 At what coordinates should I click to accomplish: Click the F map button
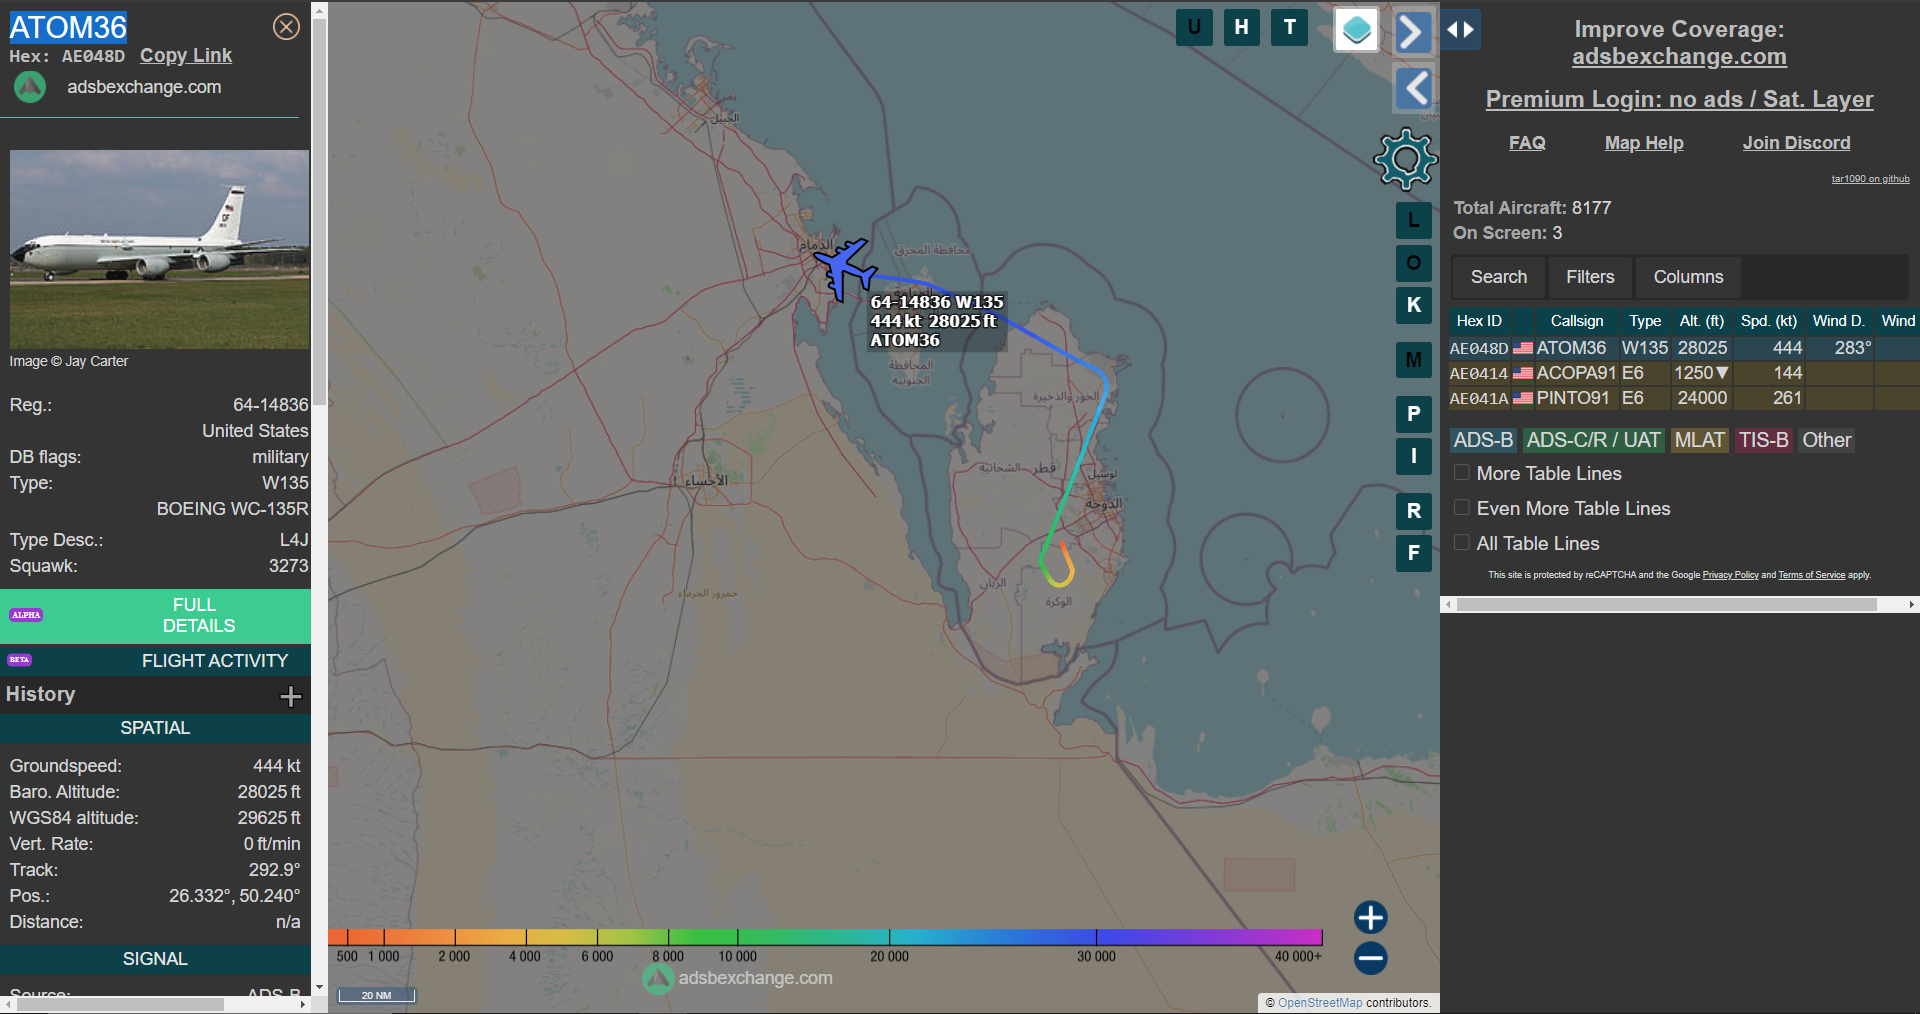pos(1413,553)
